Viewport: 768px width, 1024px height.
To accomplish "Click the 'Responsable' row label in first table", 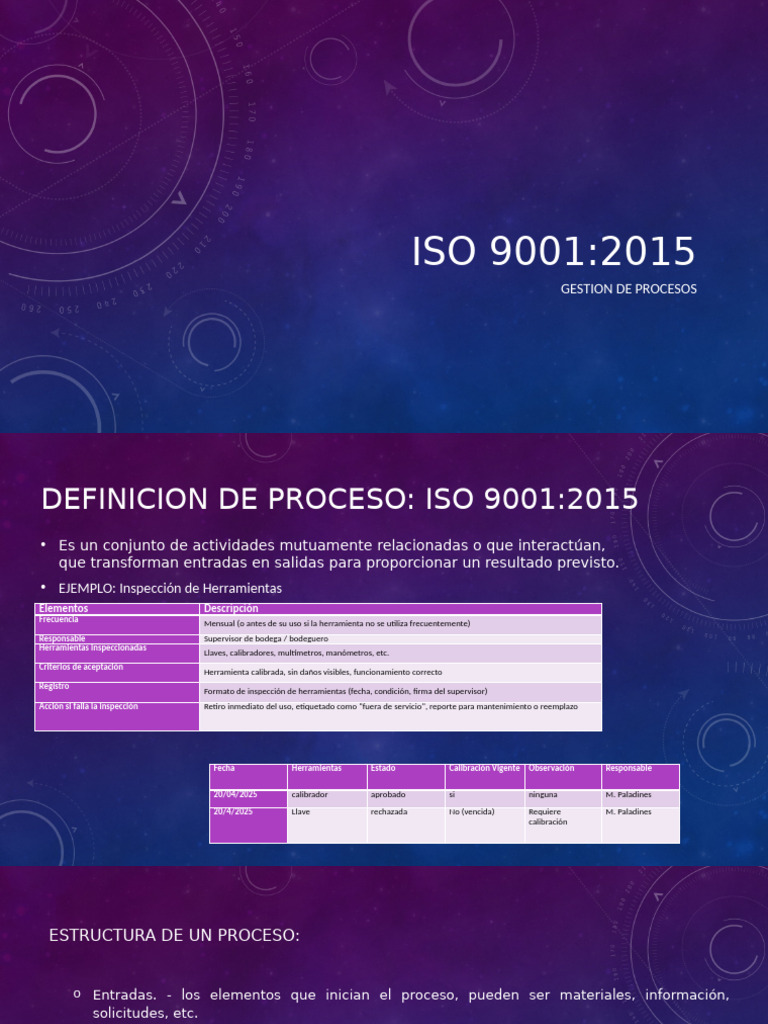I will pyautogui.click(x=117, y=639).
